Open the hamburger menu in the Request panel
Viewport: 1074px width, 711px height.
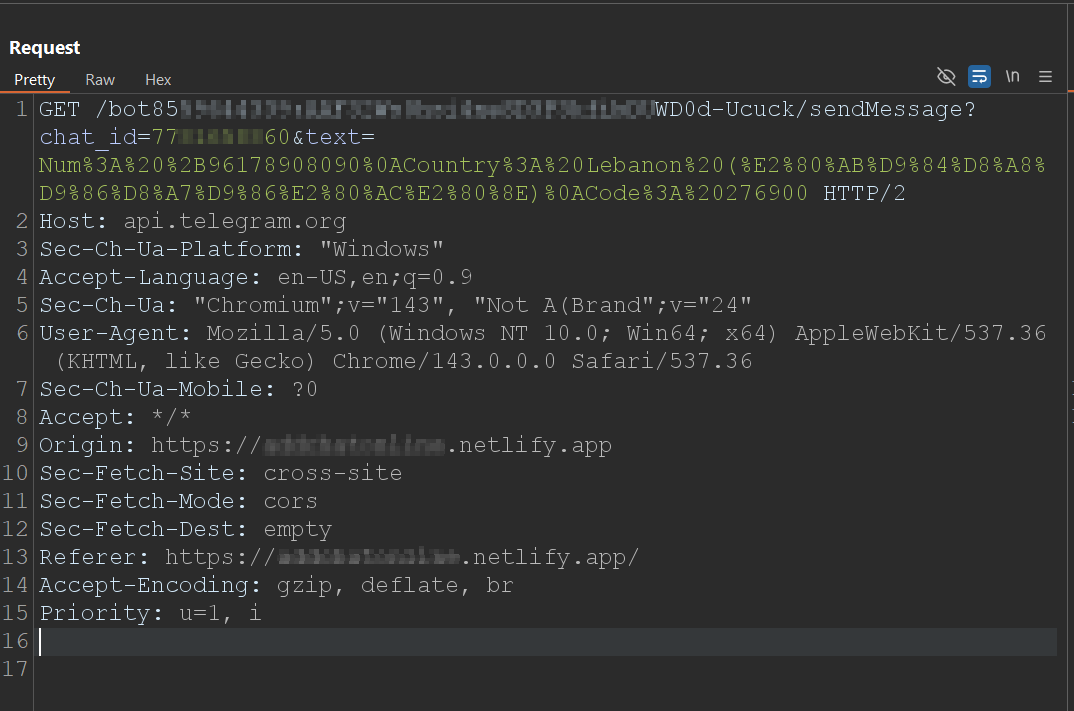pos(1045,77)
